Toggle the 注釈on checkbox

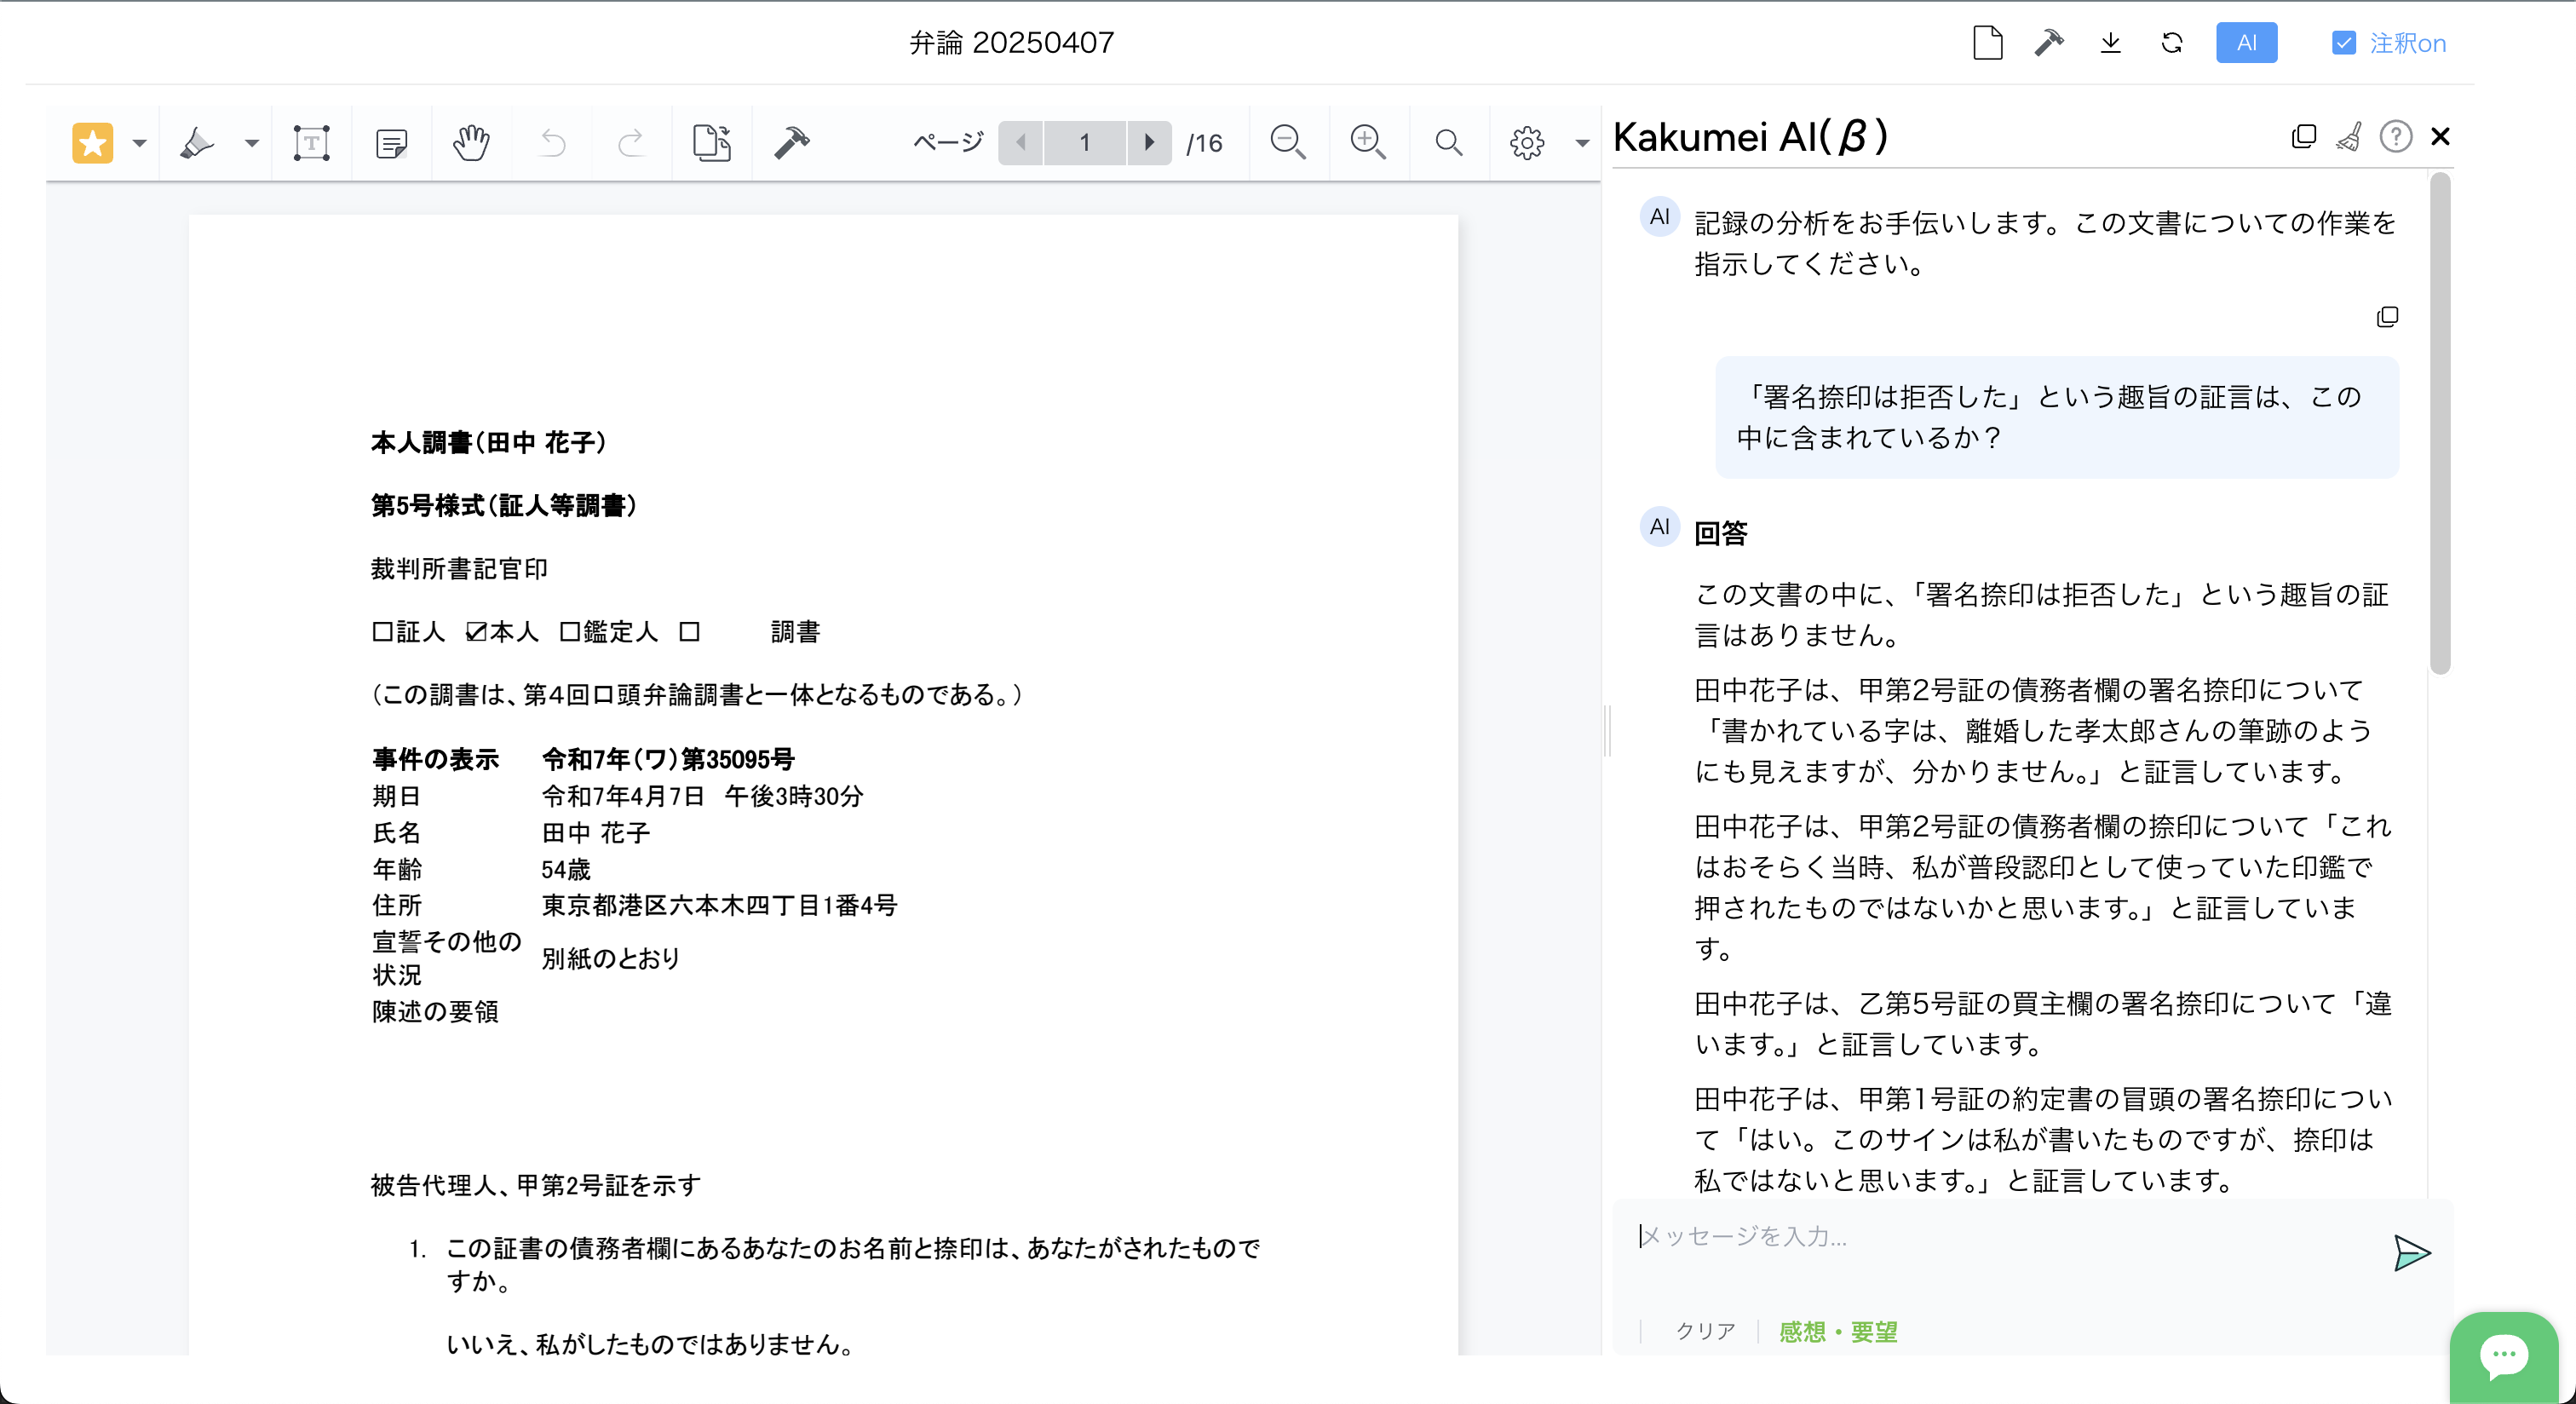[2344, 43]
